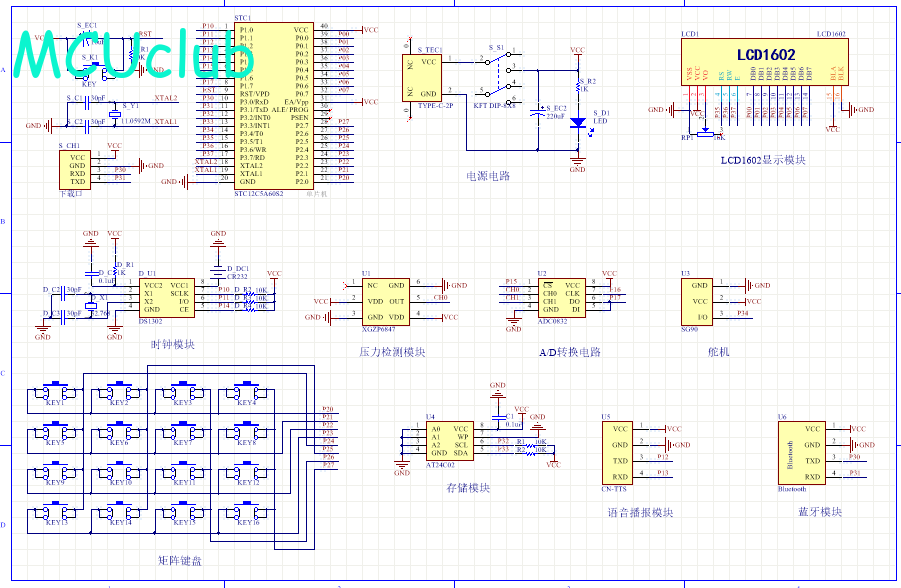Click the SG90 servo component
Screen dimensions: 901x588
[x=700, y=301]
